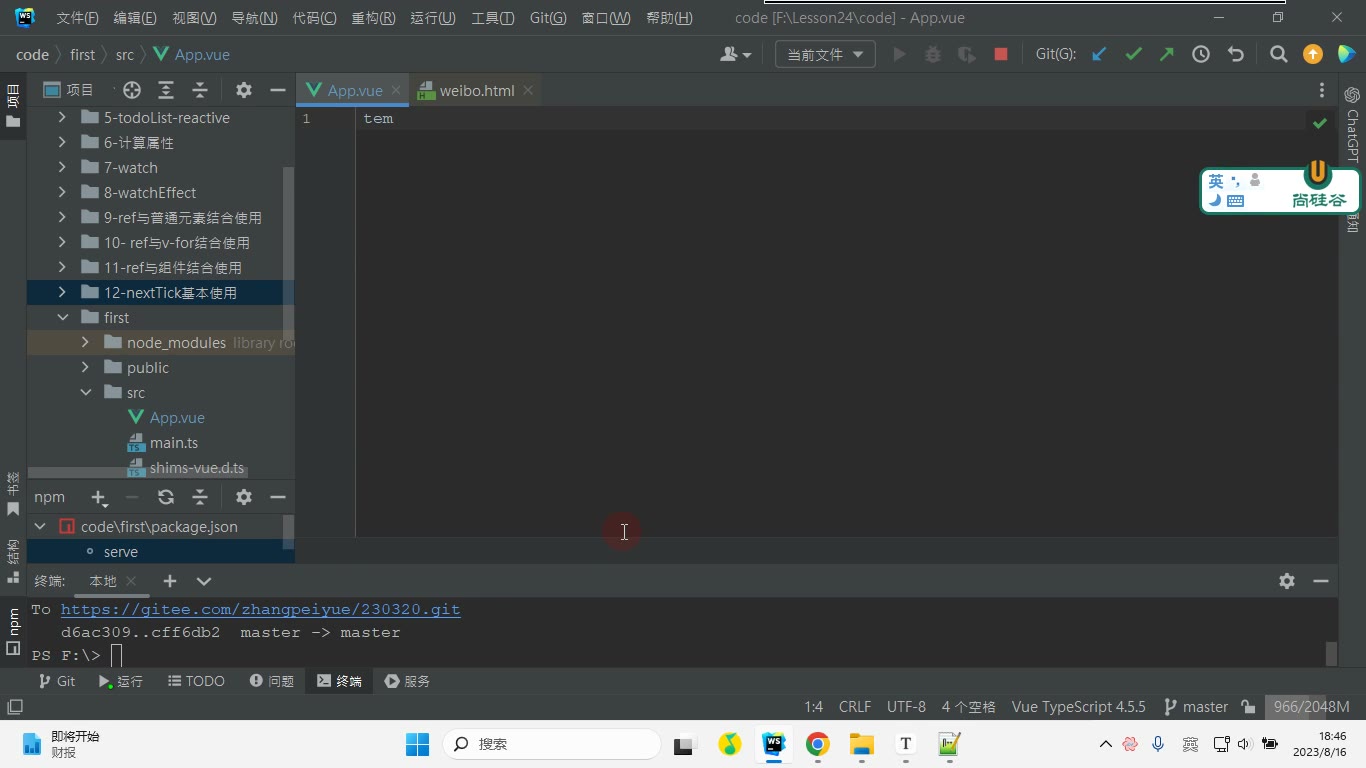1366x768 pixels.
Task: Reload npm scripts refresh icon
Action: (x=166, y=497)
